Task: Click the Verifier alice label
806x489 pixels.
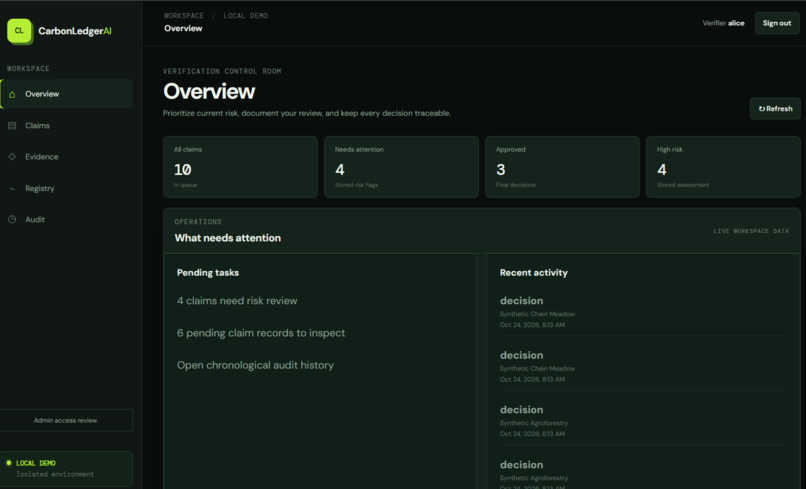Action: pyautogui.click(x=723, y=23)
